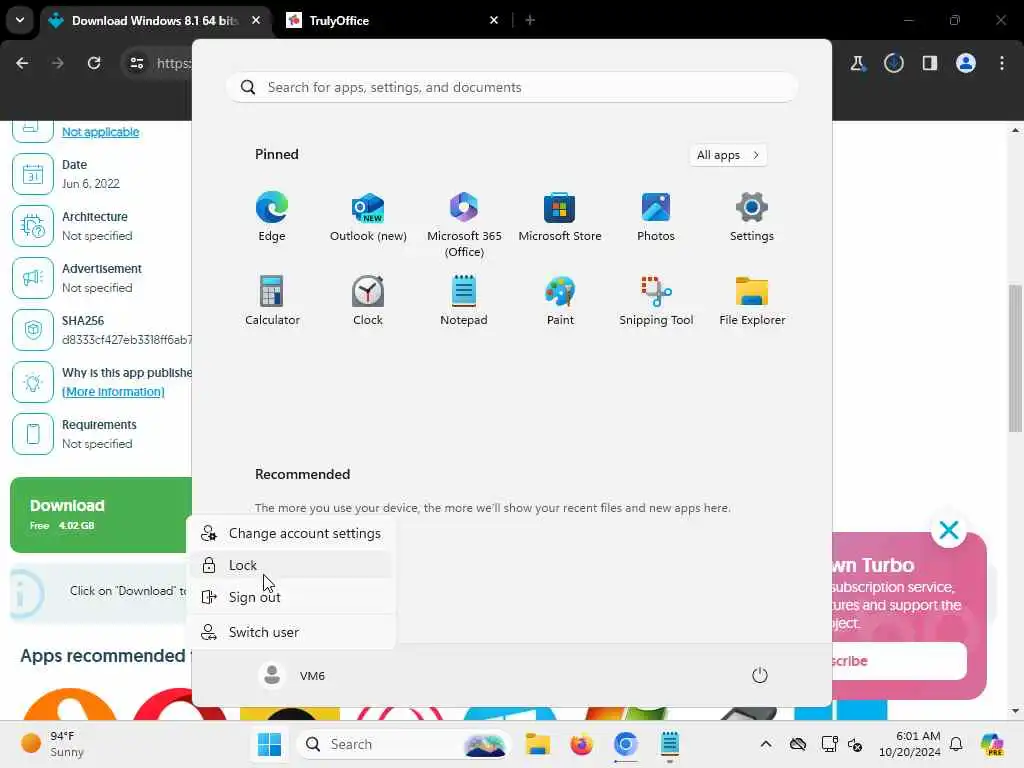Screen dimensions: 1024x768
Task: Launch Outlook (new) from pinned apps
Action: (368, 217)
